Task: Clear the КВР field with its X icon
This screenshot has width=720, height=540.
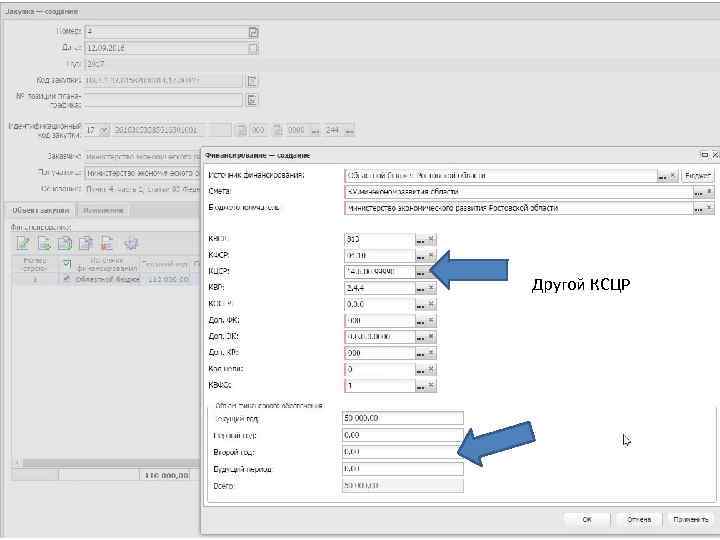Action: tap(431, 288)
